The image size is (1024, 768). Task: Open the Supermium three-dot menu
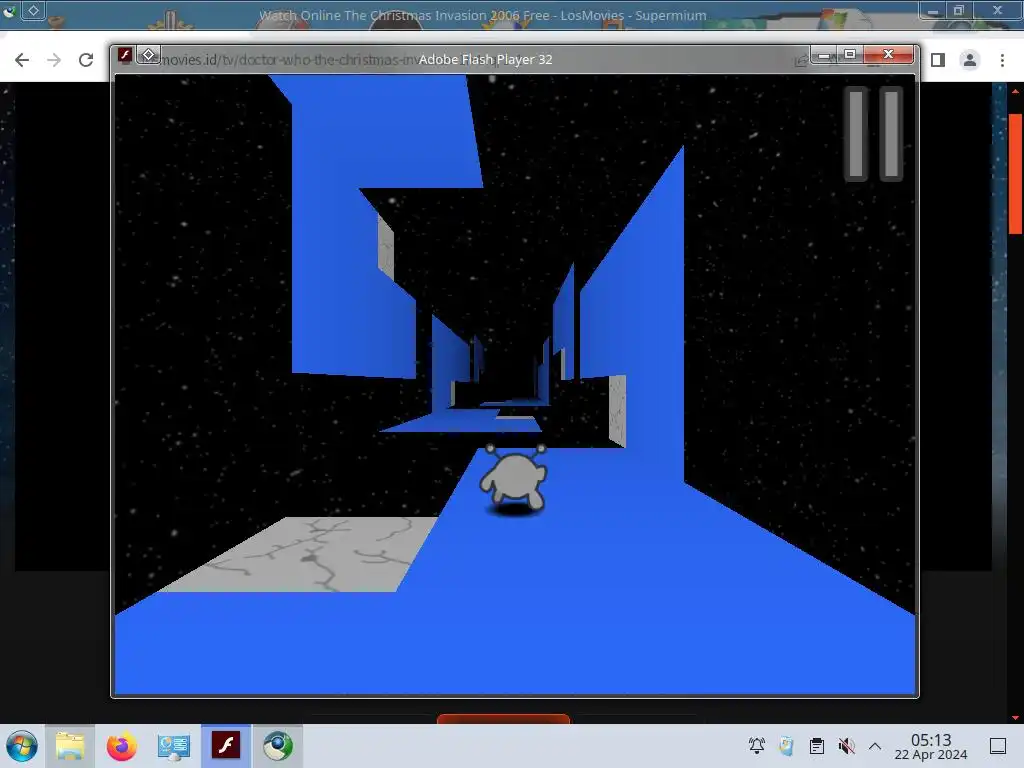pos(1002,60)
